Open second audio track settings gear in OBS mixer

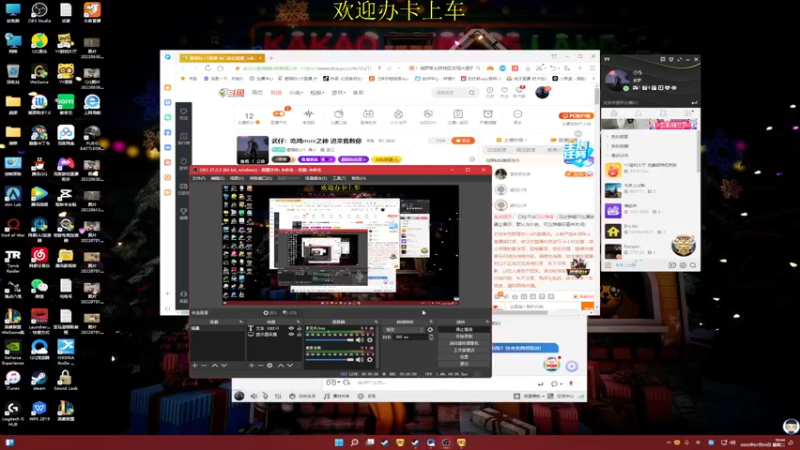pos(370,360)
